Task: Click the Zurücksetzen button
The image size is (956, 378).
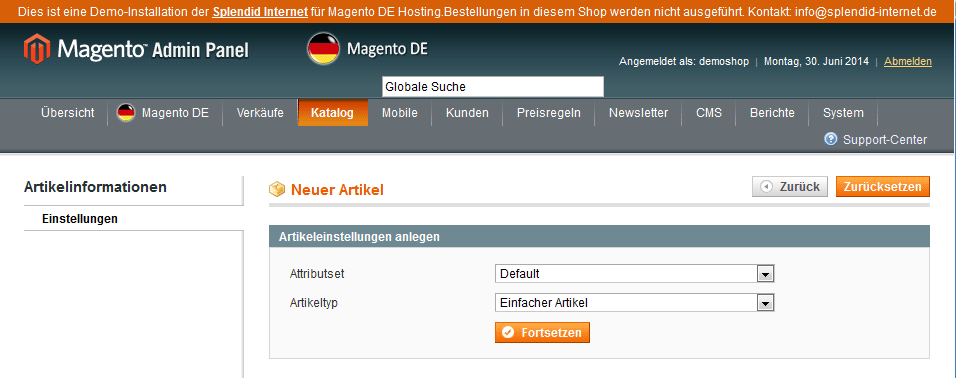Action: [x=883, y=187]
